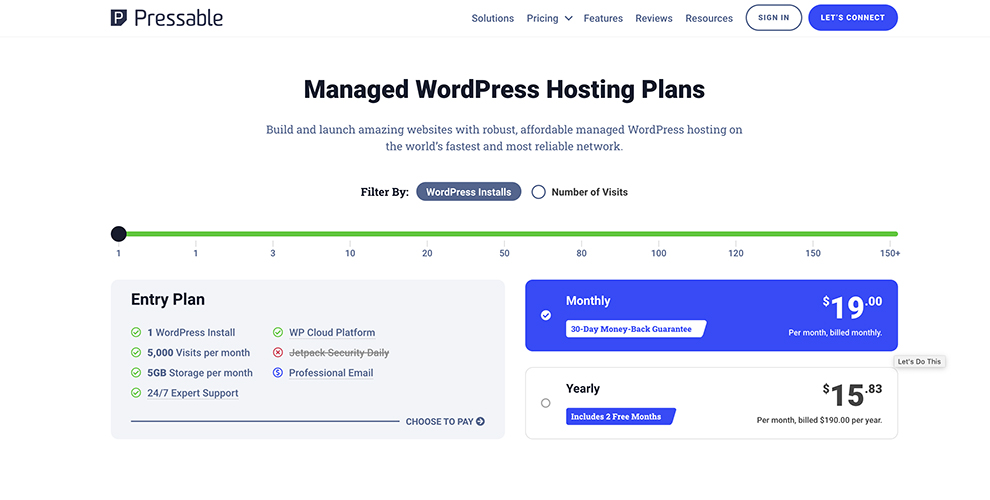The height and width of the screenshot is (500, 990).
Task: Click the green check beside 1 WordPress Install
Action: [136, 332]
